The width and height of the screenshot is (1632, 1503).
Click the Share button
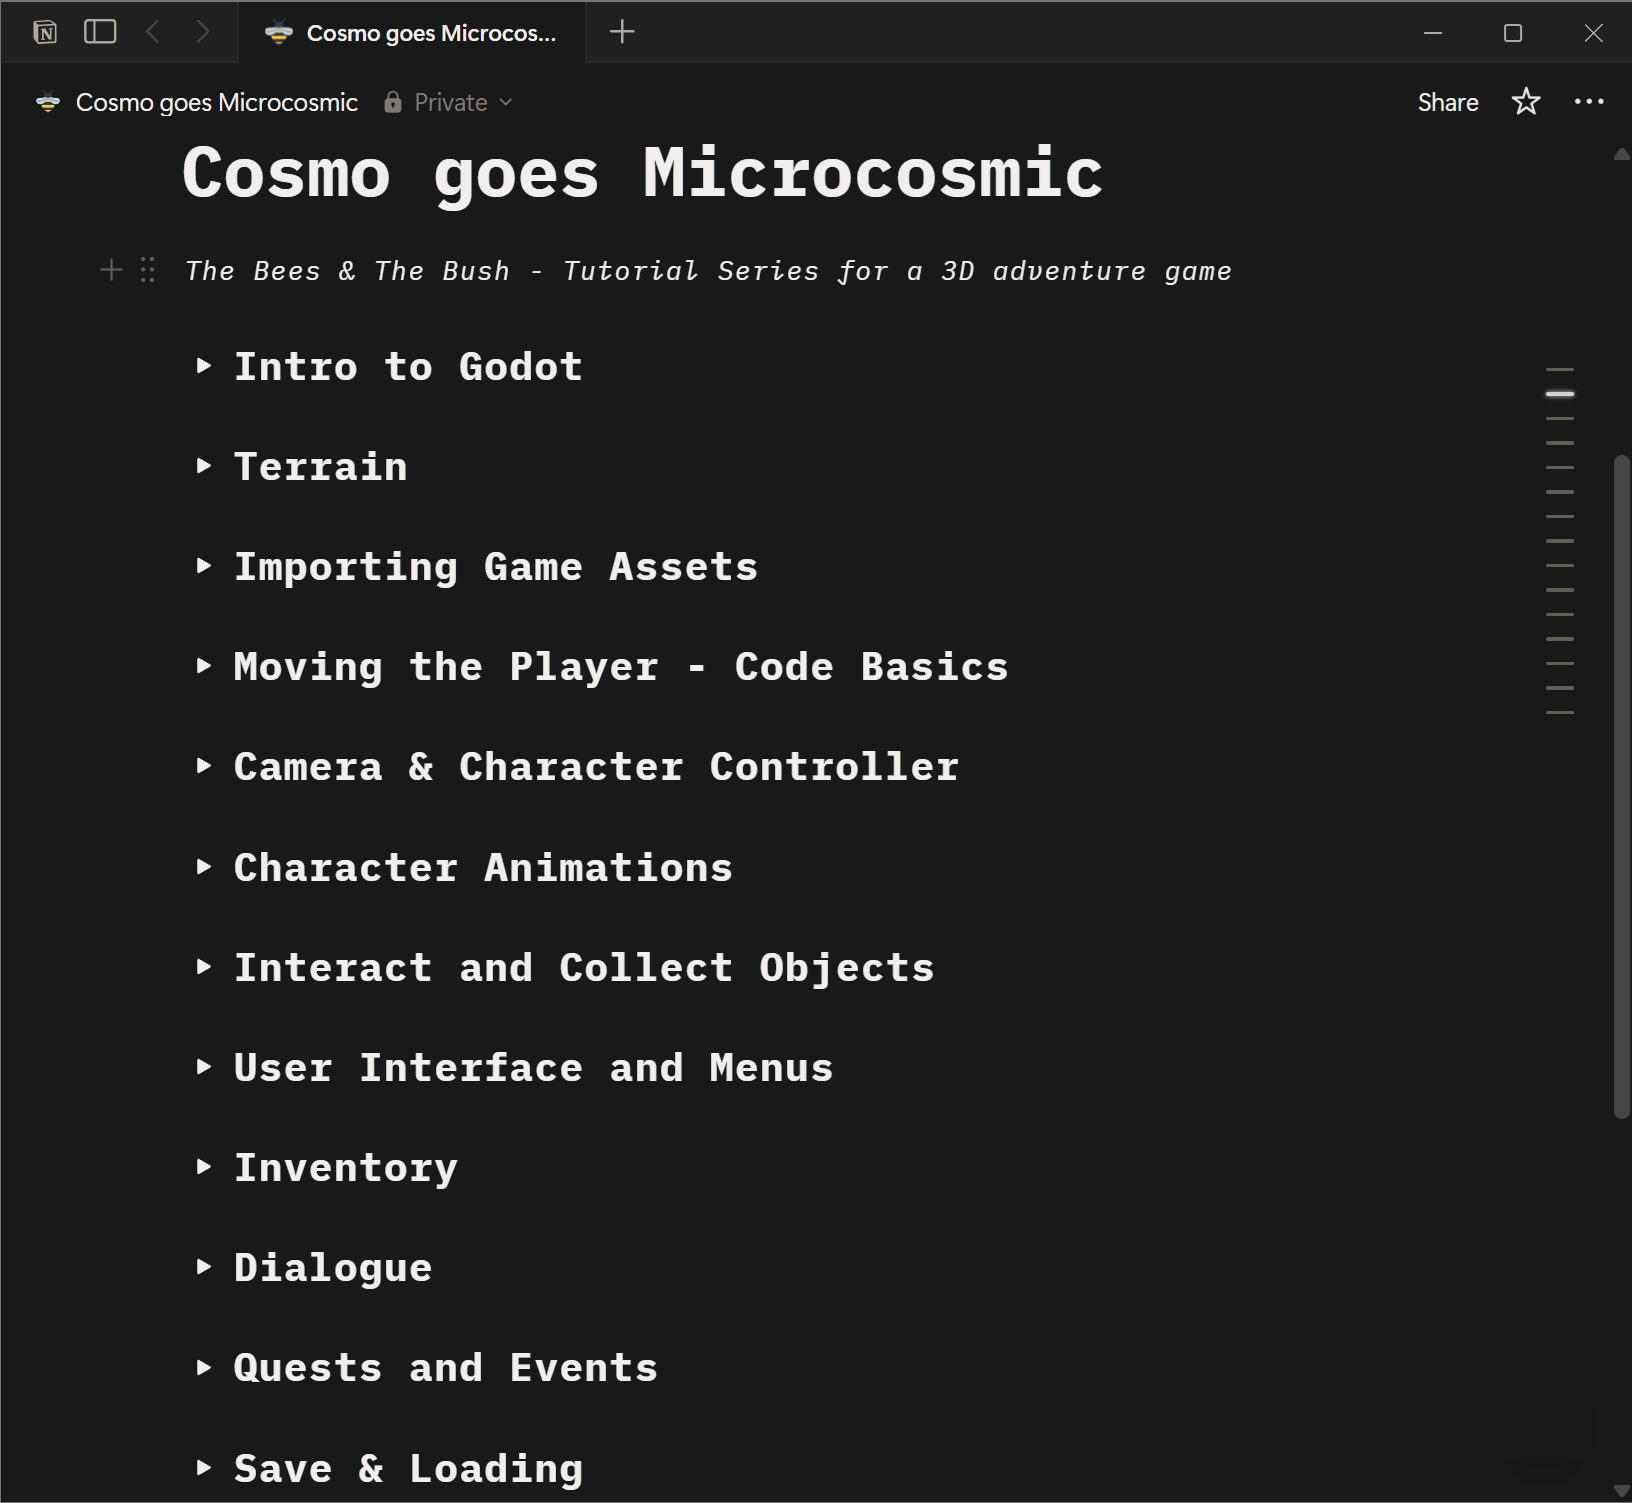(x=1447, y=102)
